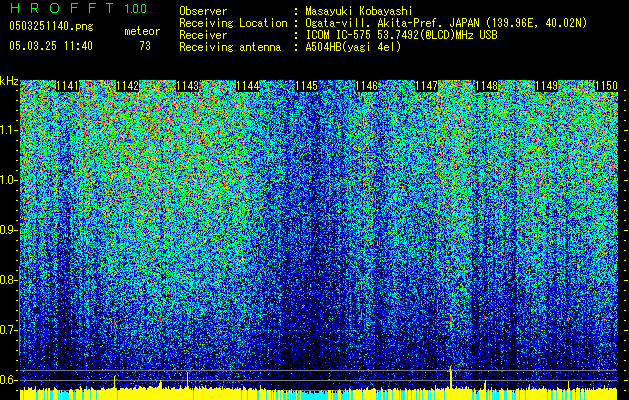The height and width of the screenshot is (400, 629).
Task: Click the 0.9 frequency axis label
Action: click(8, 230)
